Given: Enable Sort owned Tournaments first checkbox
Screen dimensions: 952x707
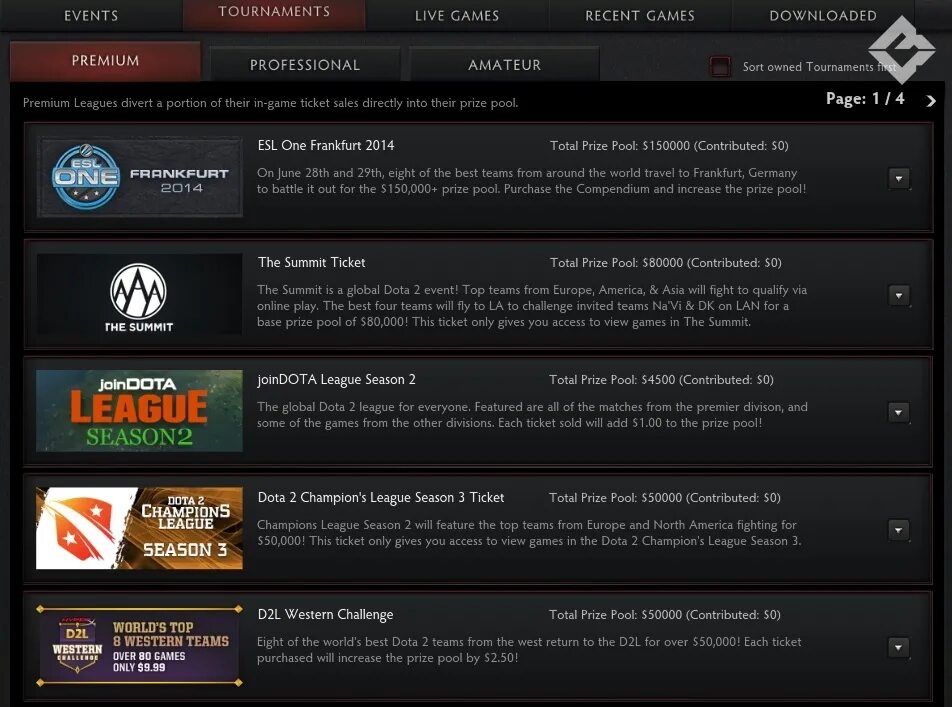Looking at the screenshot, I should click(x=720, y=66).
